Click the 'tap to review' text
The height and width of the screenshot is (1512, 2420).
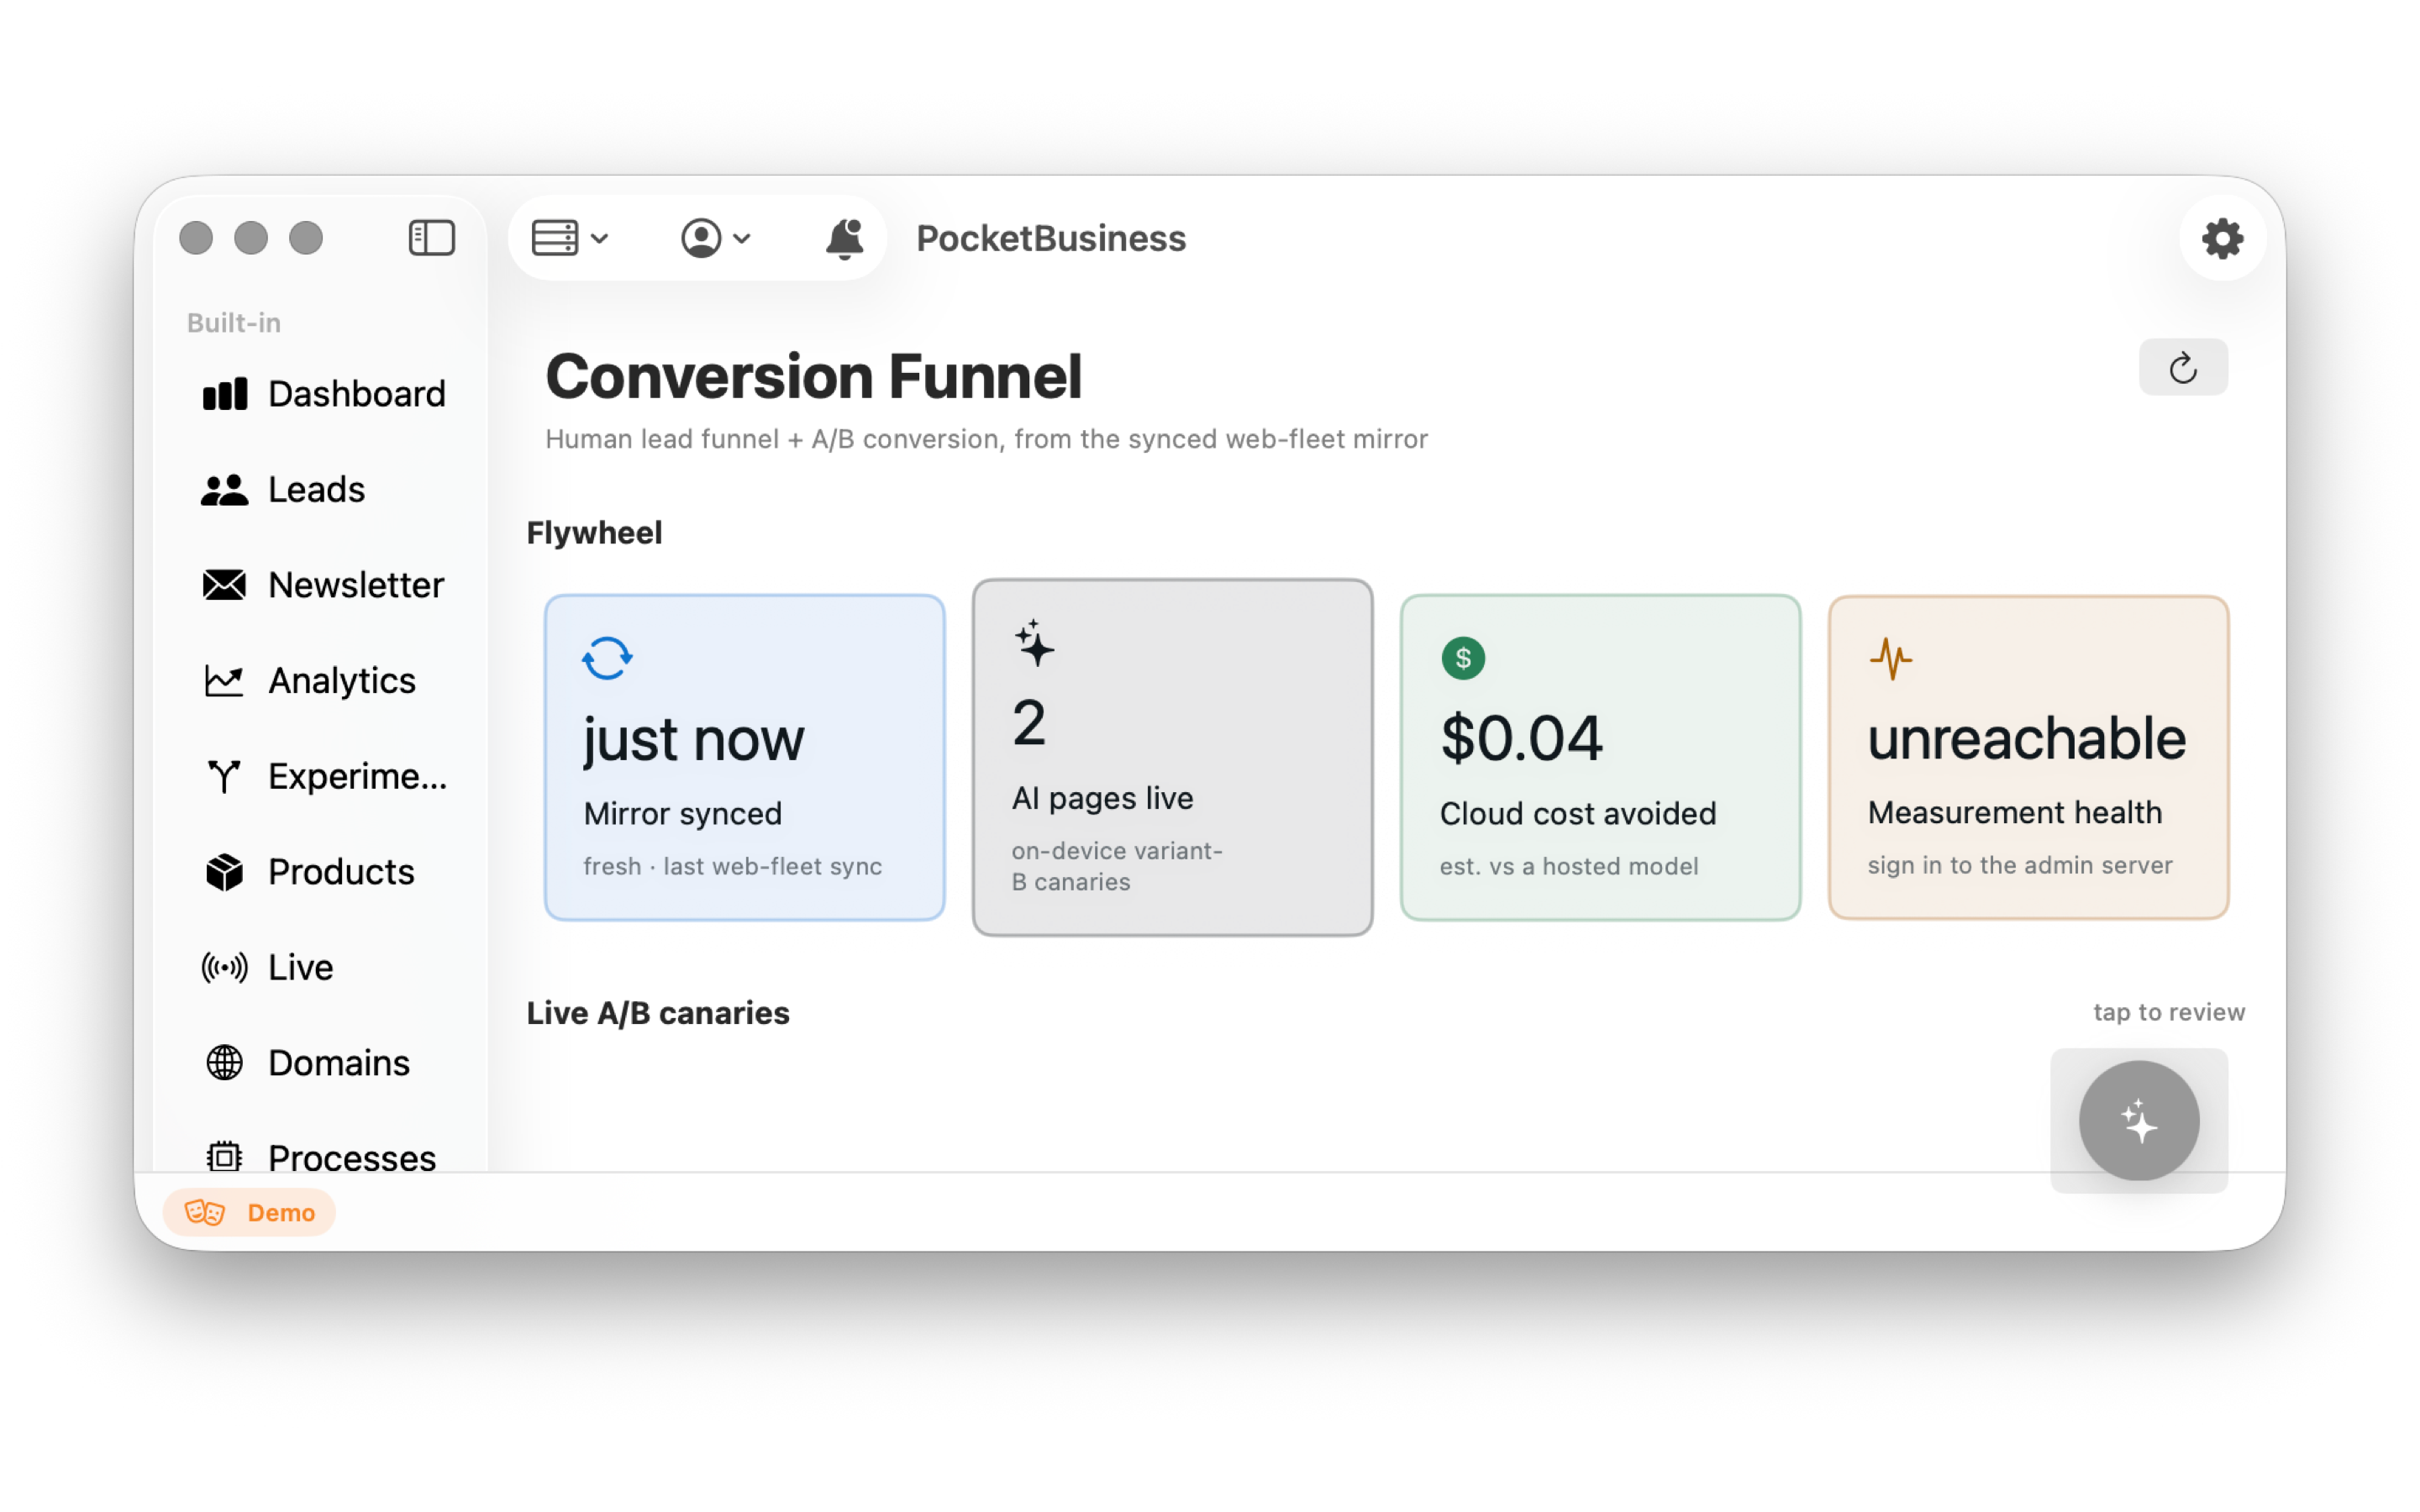[2169, 1012]
